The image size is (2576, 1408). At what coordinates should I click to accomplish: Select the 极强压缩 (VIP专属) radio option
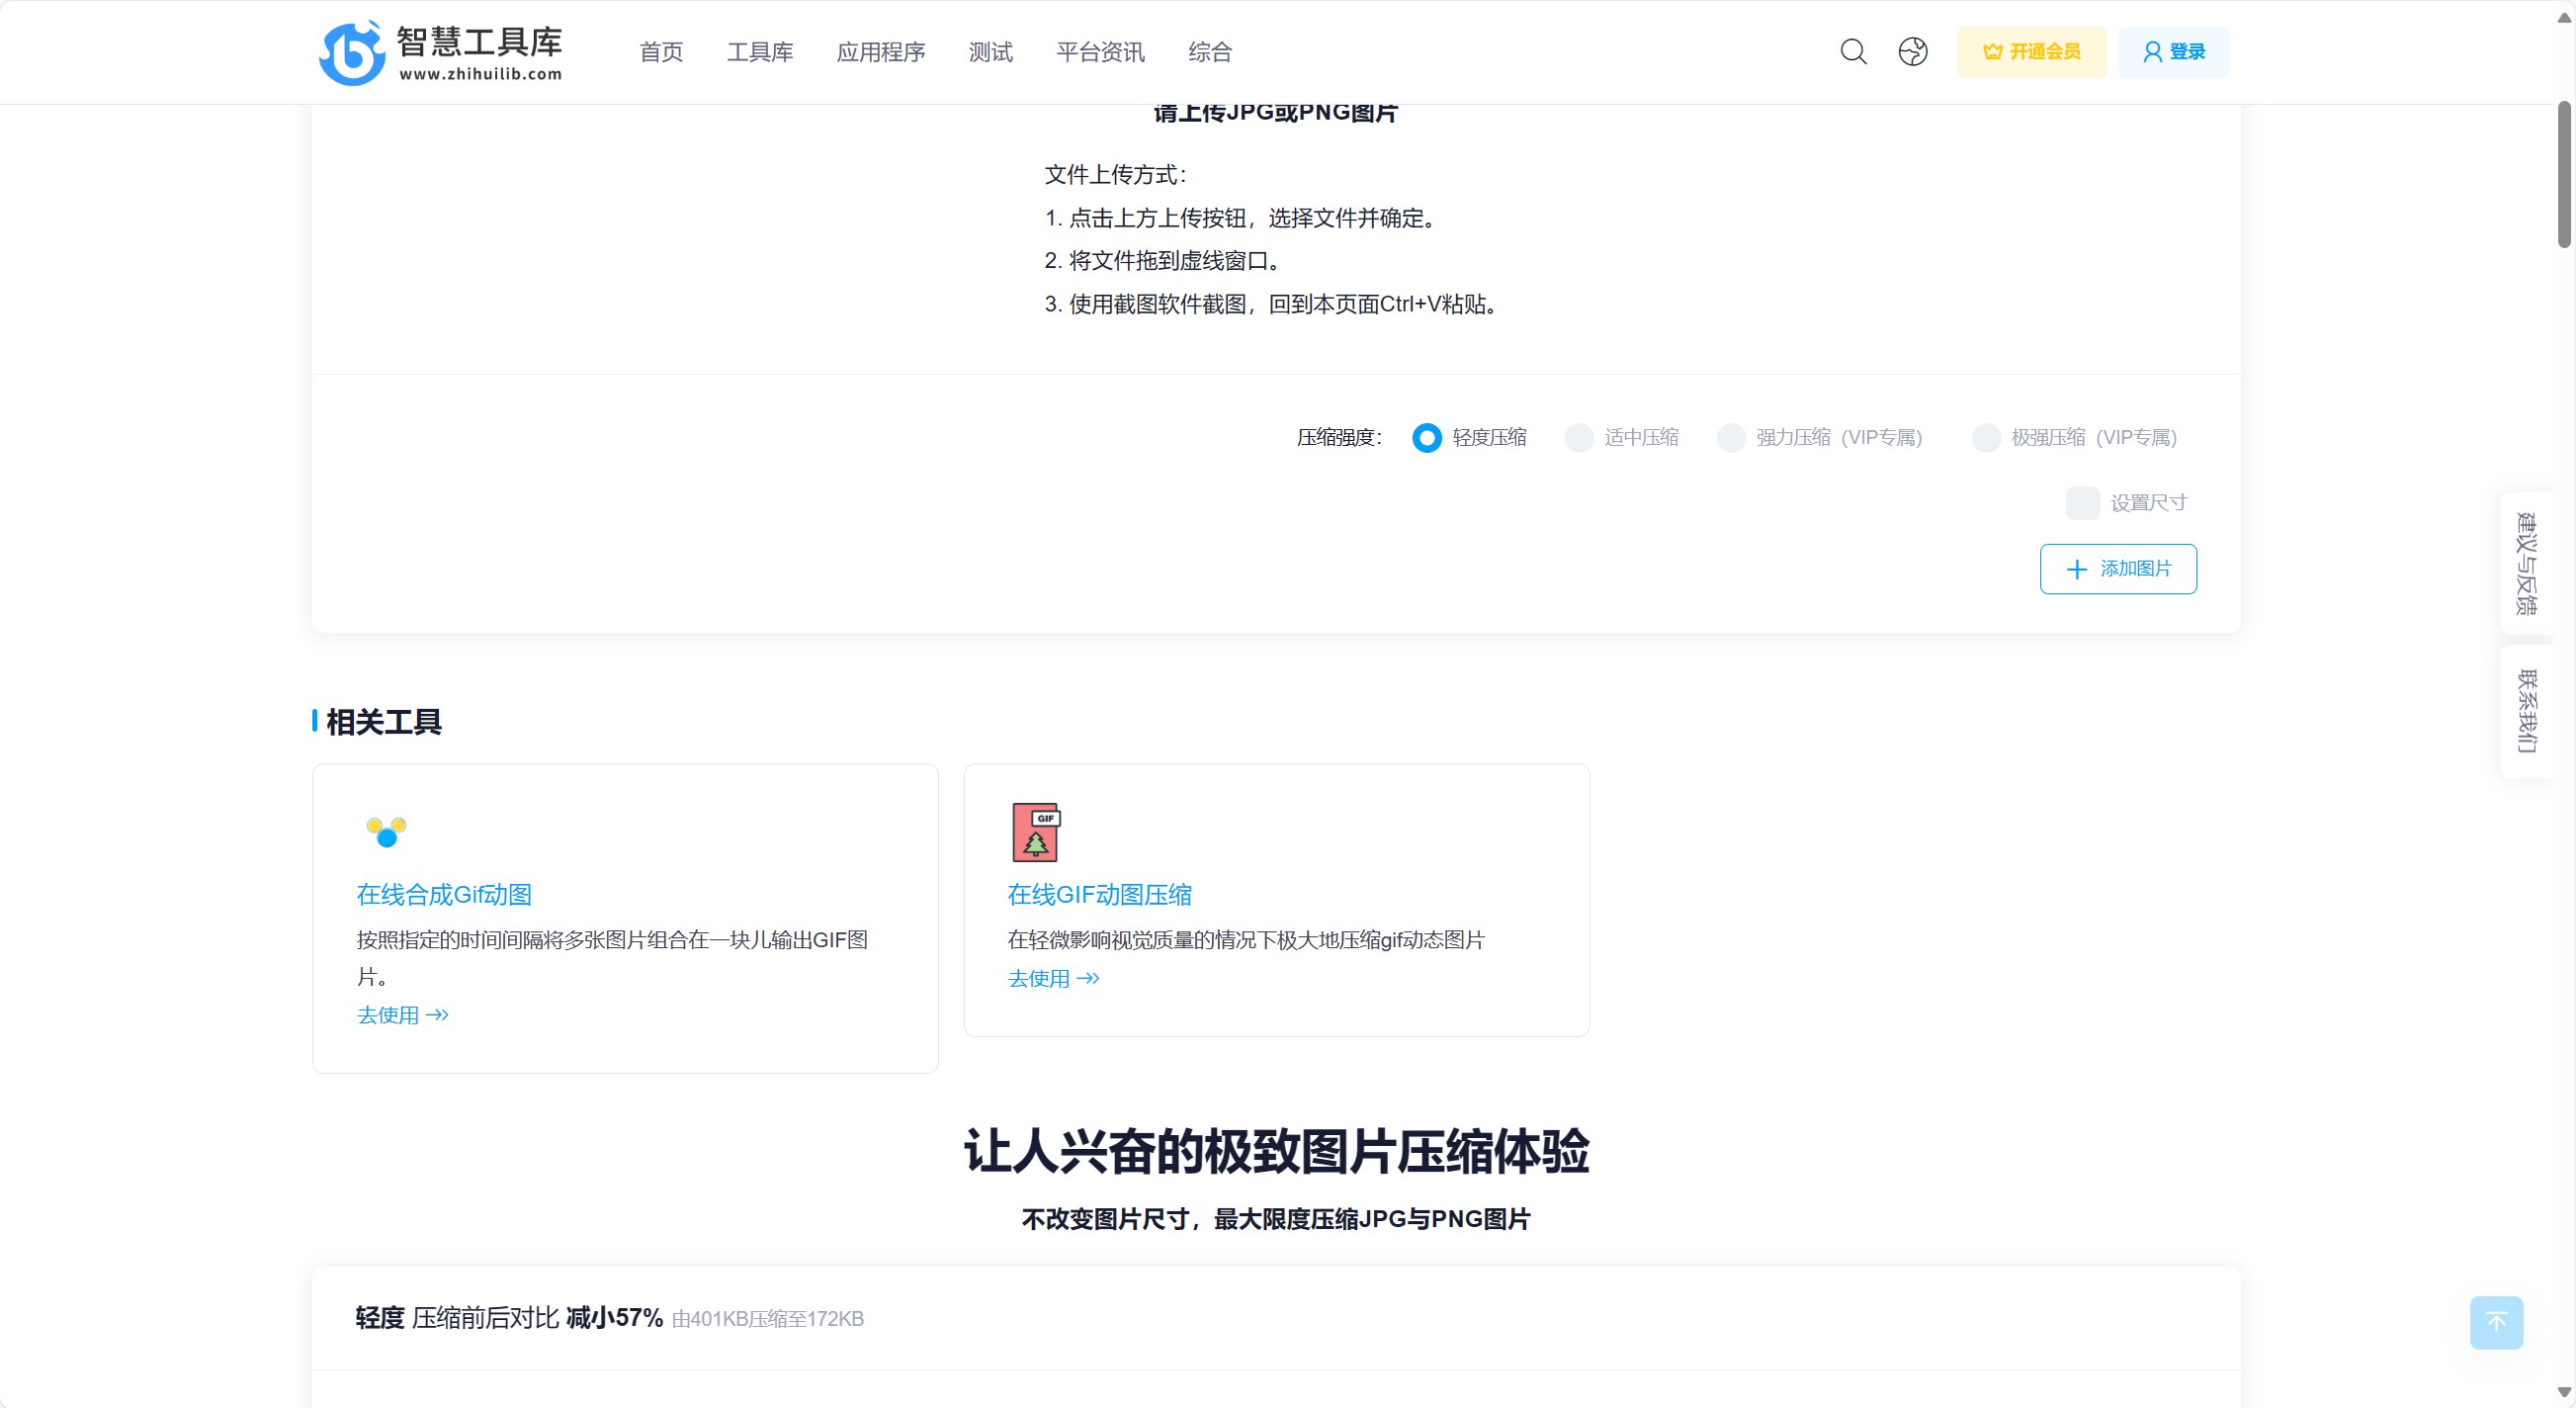point(2073,438)
